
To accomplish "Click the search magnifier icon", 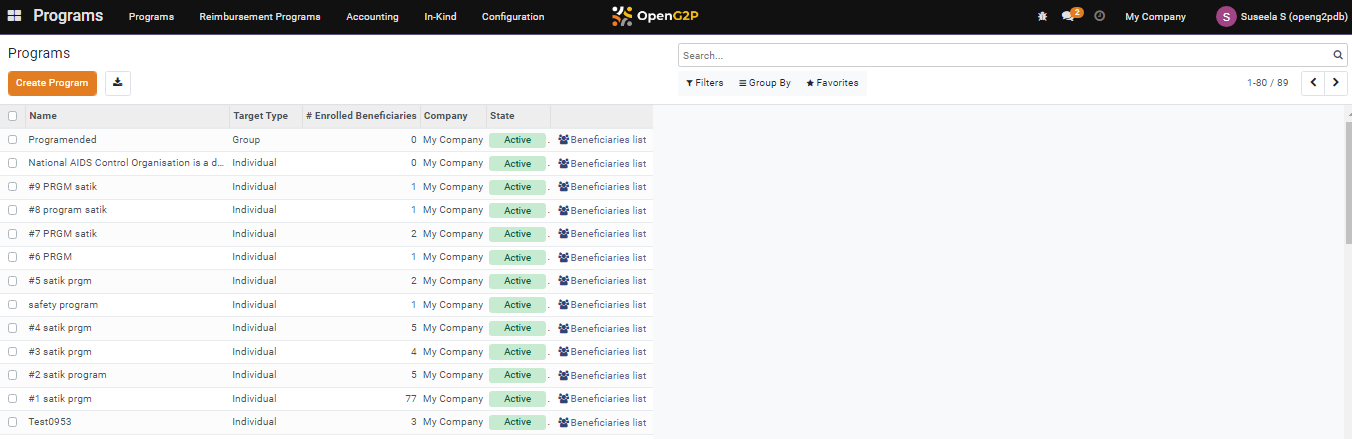I will 1338,55.
